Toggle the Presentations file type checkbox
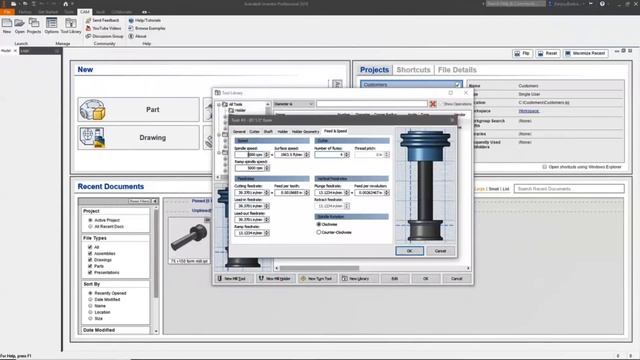The image size is (640, 360). pyautogui.click(x=90, y=272)
